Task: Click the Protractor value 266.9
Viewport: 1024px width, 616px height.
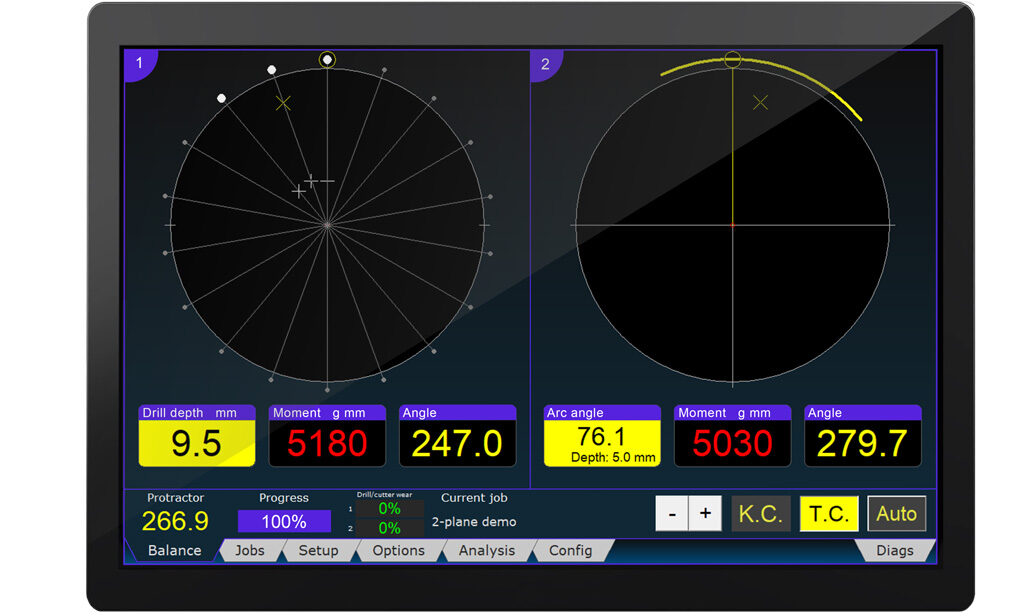Action: tap(175, 521)
